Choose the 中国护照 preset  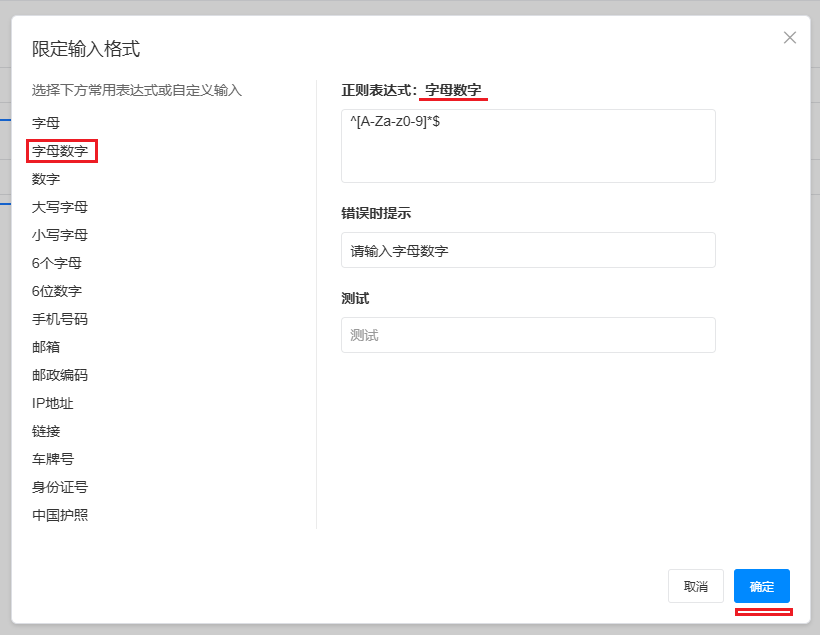coord(60,515)
